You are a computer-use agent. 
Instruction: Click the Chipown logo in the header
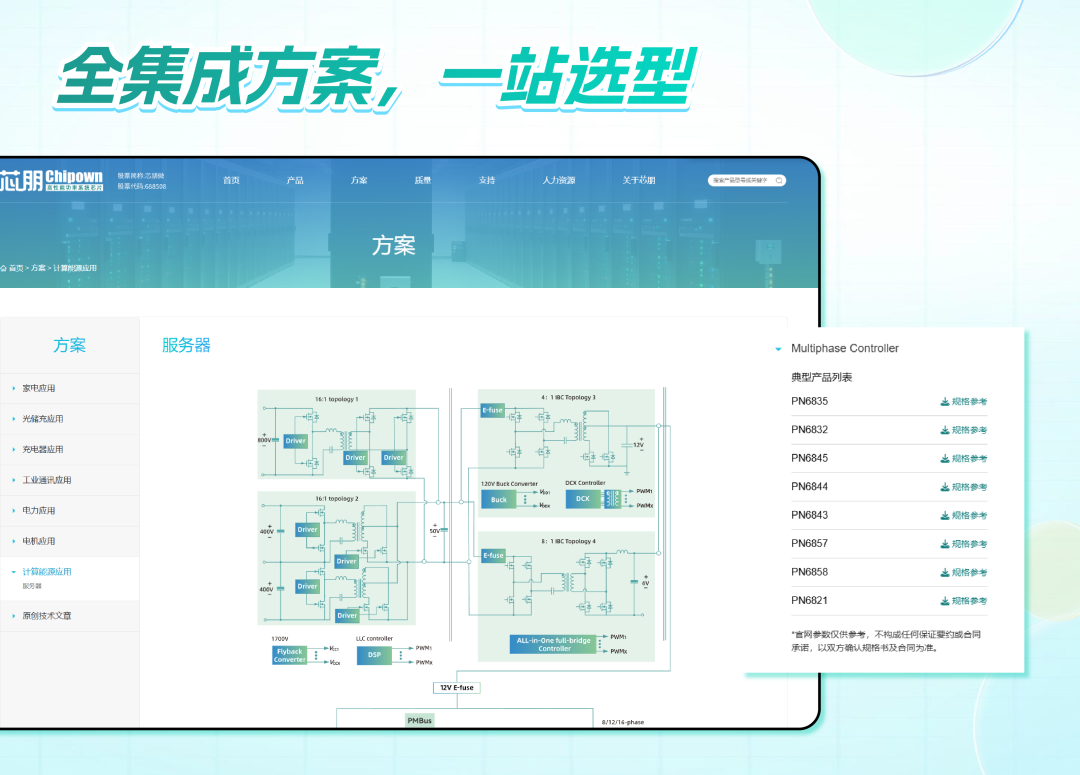click(x=52, y=180)
